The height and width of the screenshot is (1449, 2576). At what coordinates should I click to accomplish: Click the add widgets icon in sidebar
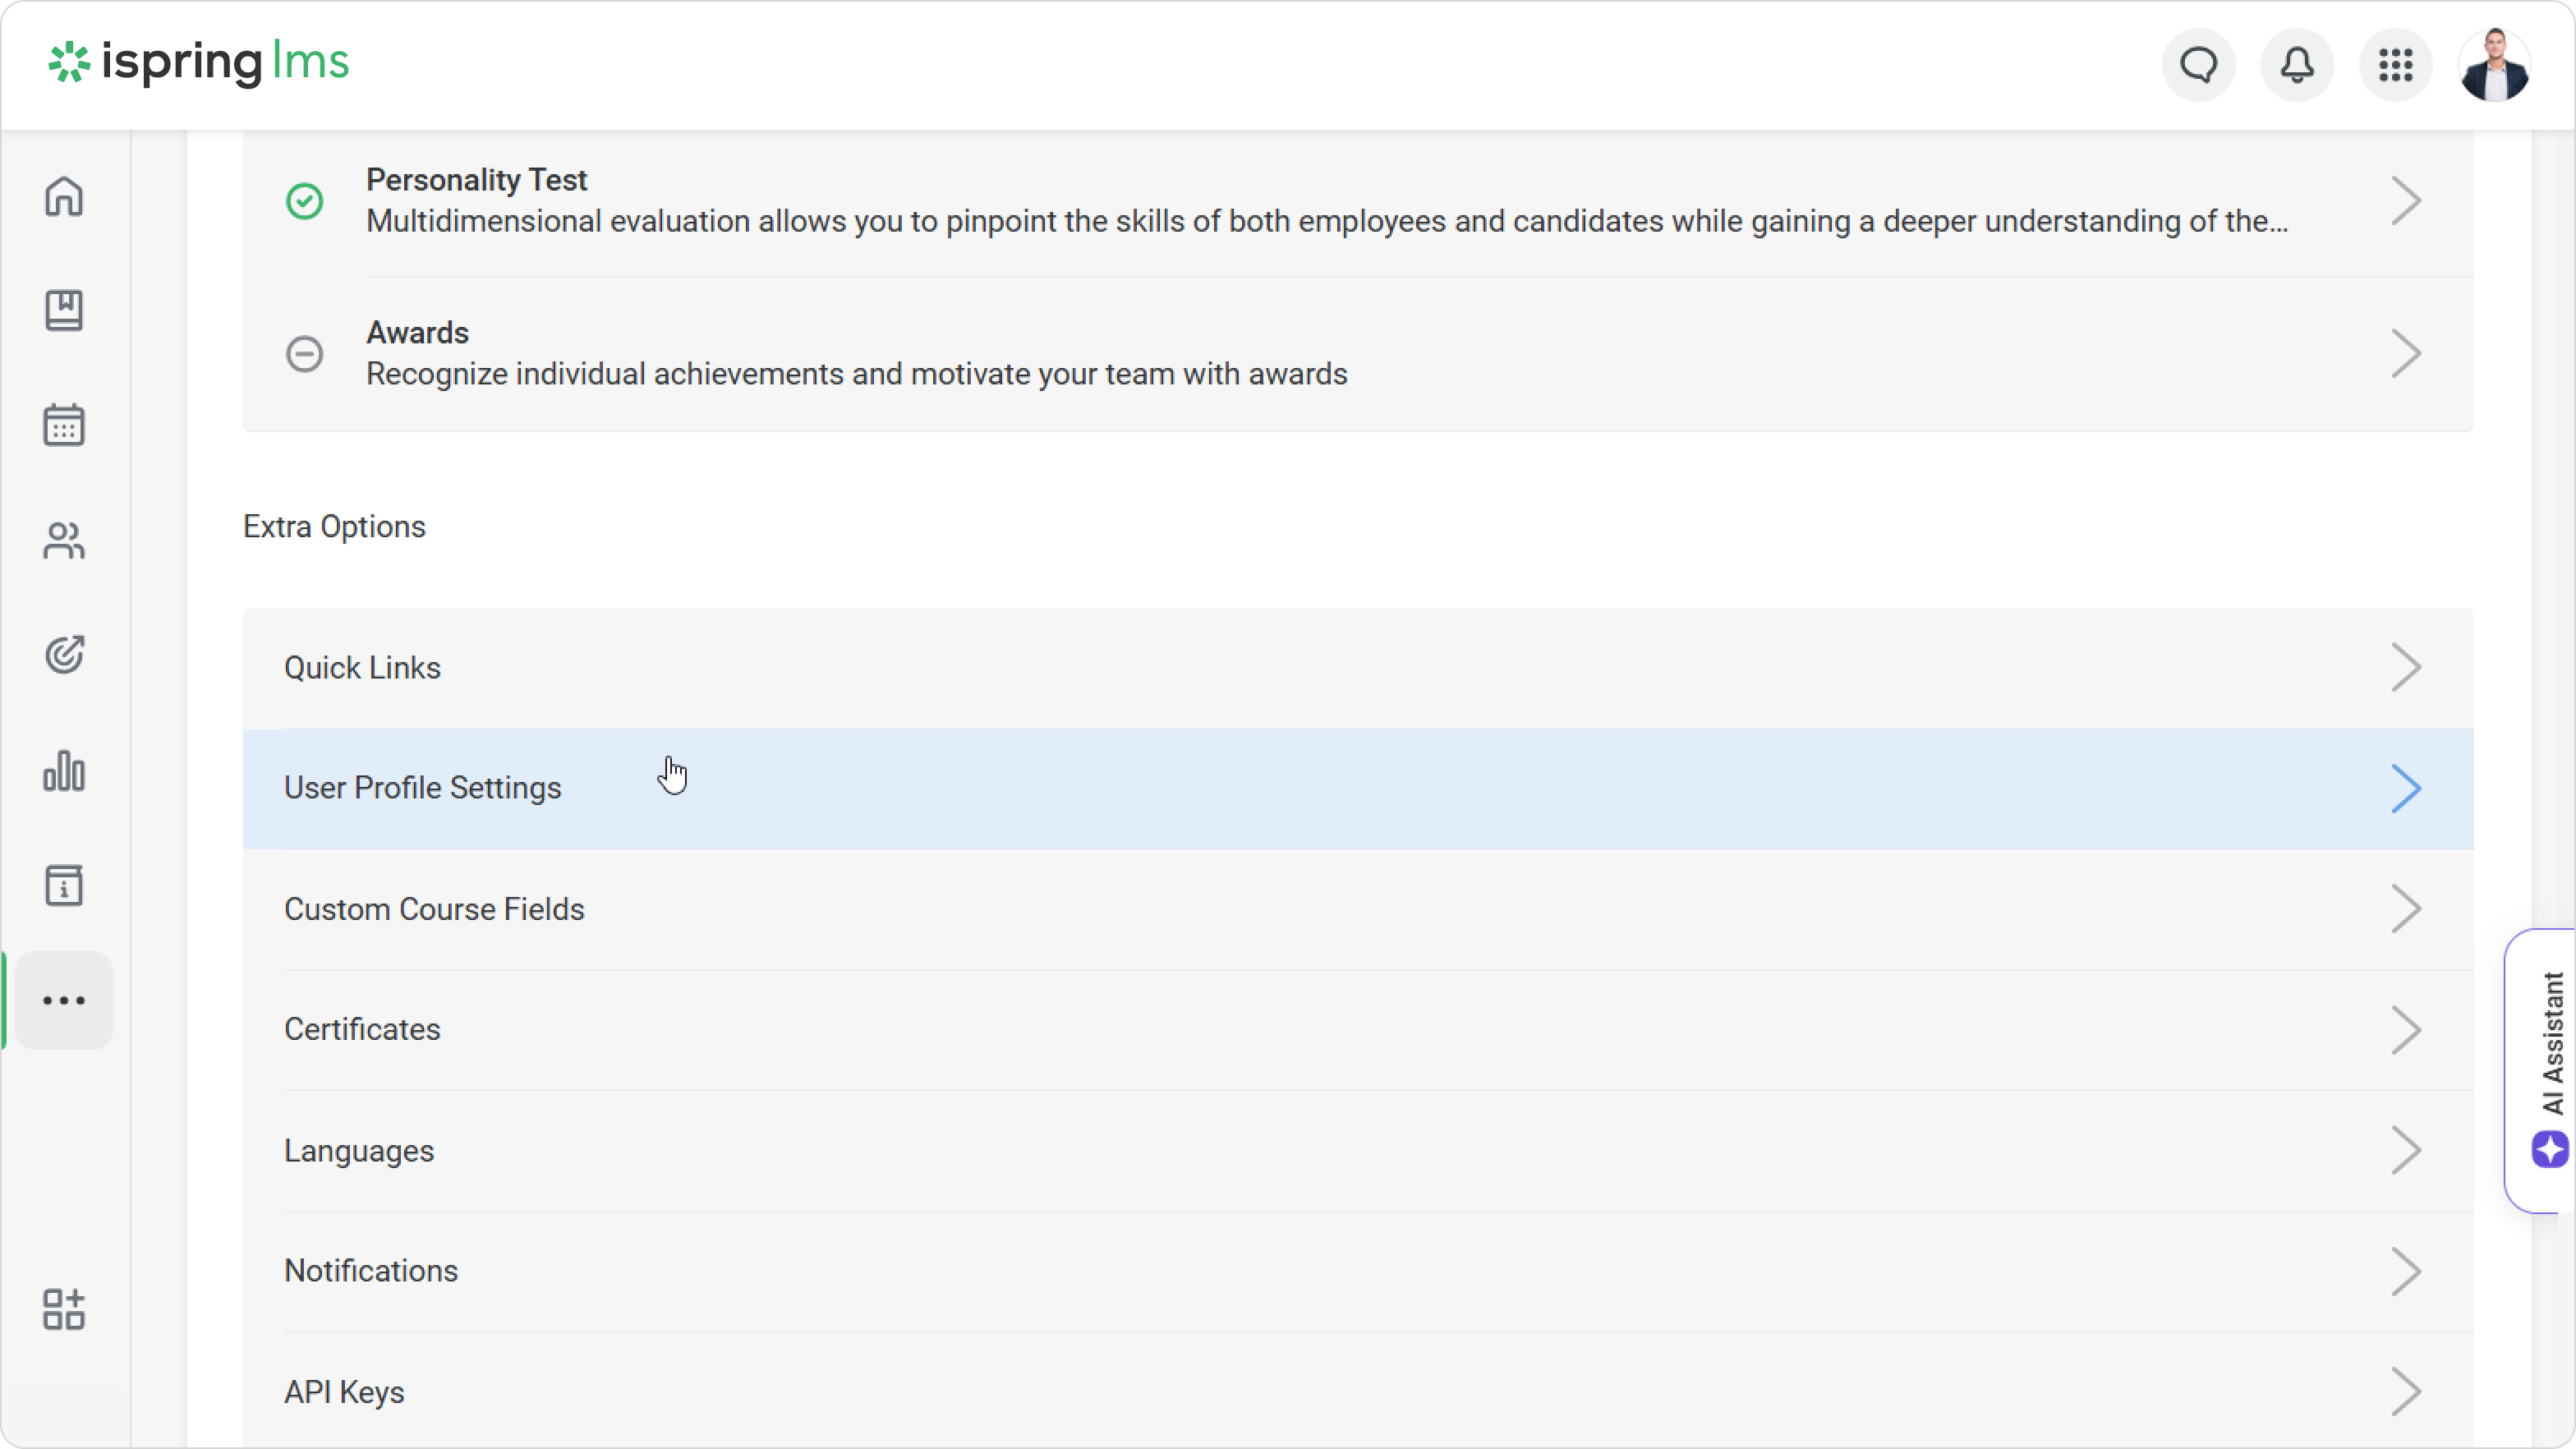click(64, 1309)
